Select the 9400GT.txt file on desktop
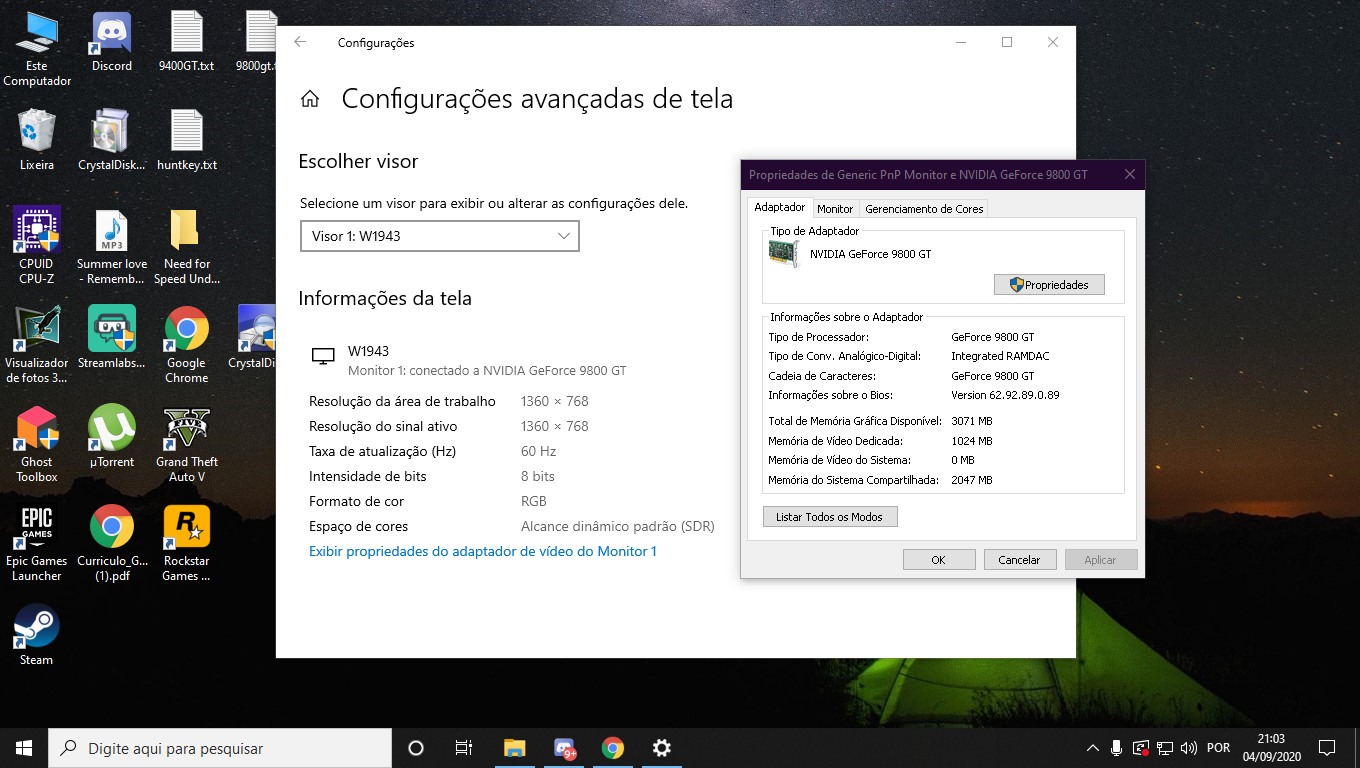 click(x=186, y=41)
